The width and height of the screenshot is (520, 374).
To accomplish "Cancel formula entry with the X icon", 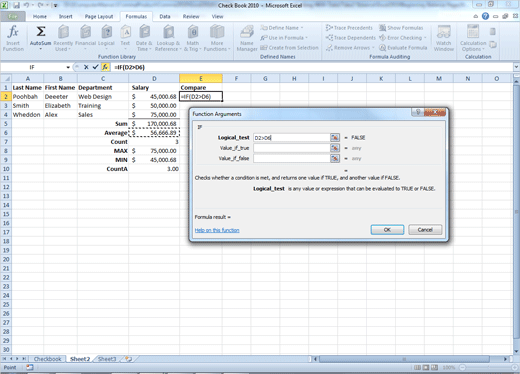I will point(86,67).
